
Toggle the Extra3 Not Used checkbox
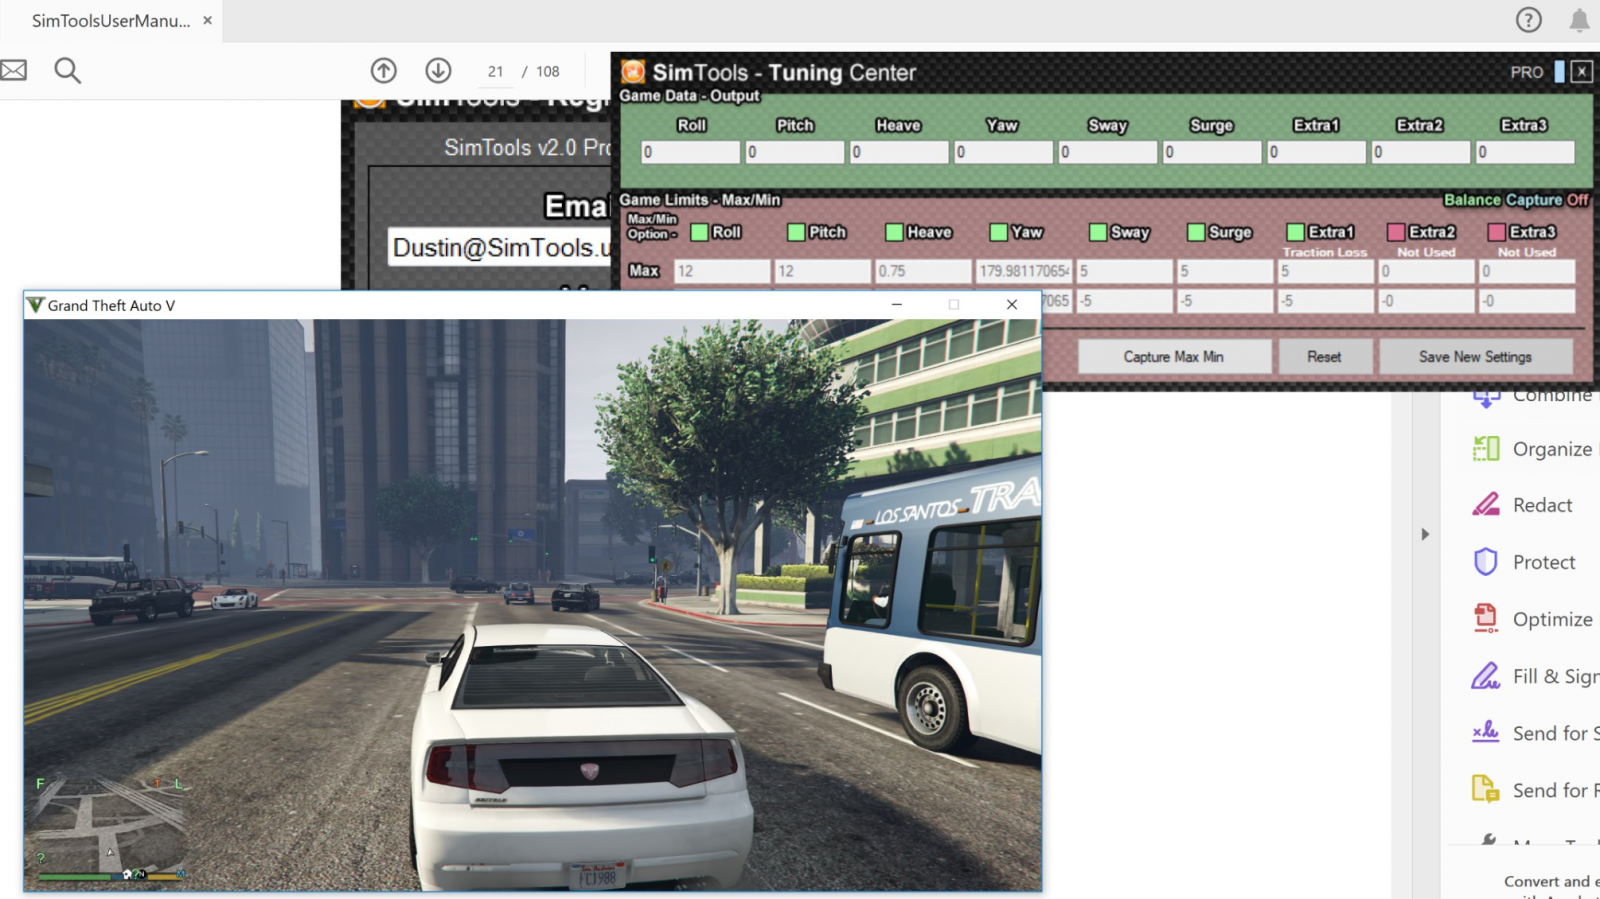click(x=1497, y=232)
